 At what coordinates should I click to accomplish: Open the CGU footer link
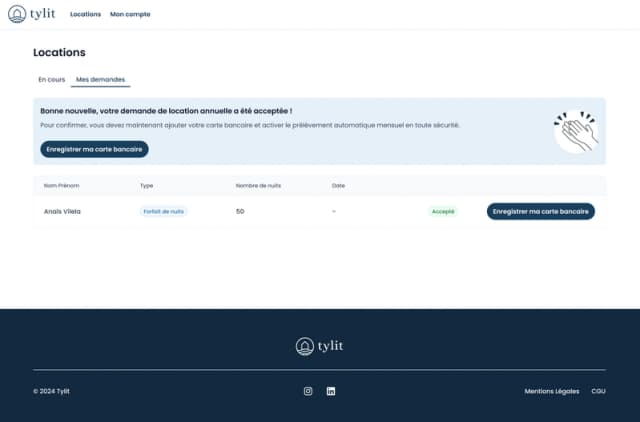[598, 391]
